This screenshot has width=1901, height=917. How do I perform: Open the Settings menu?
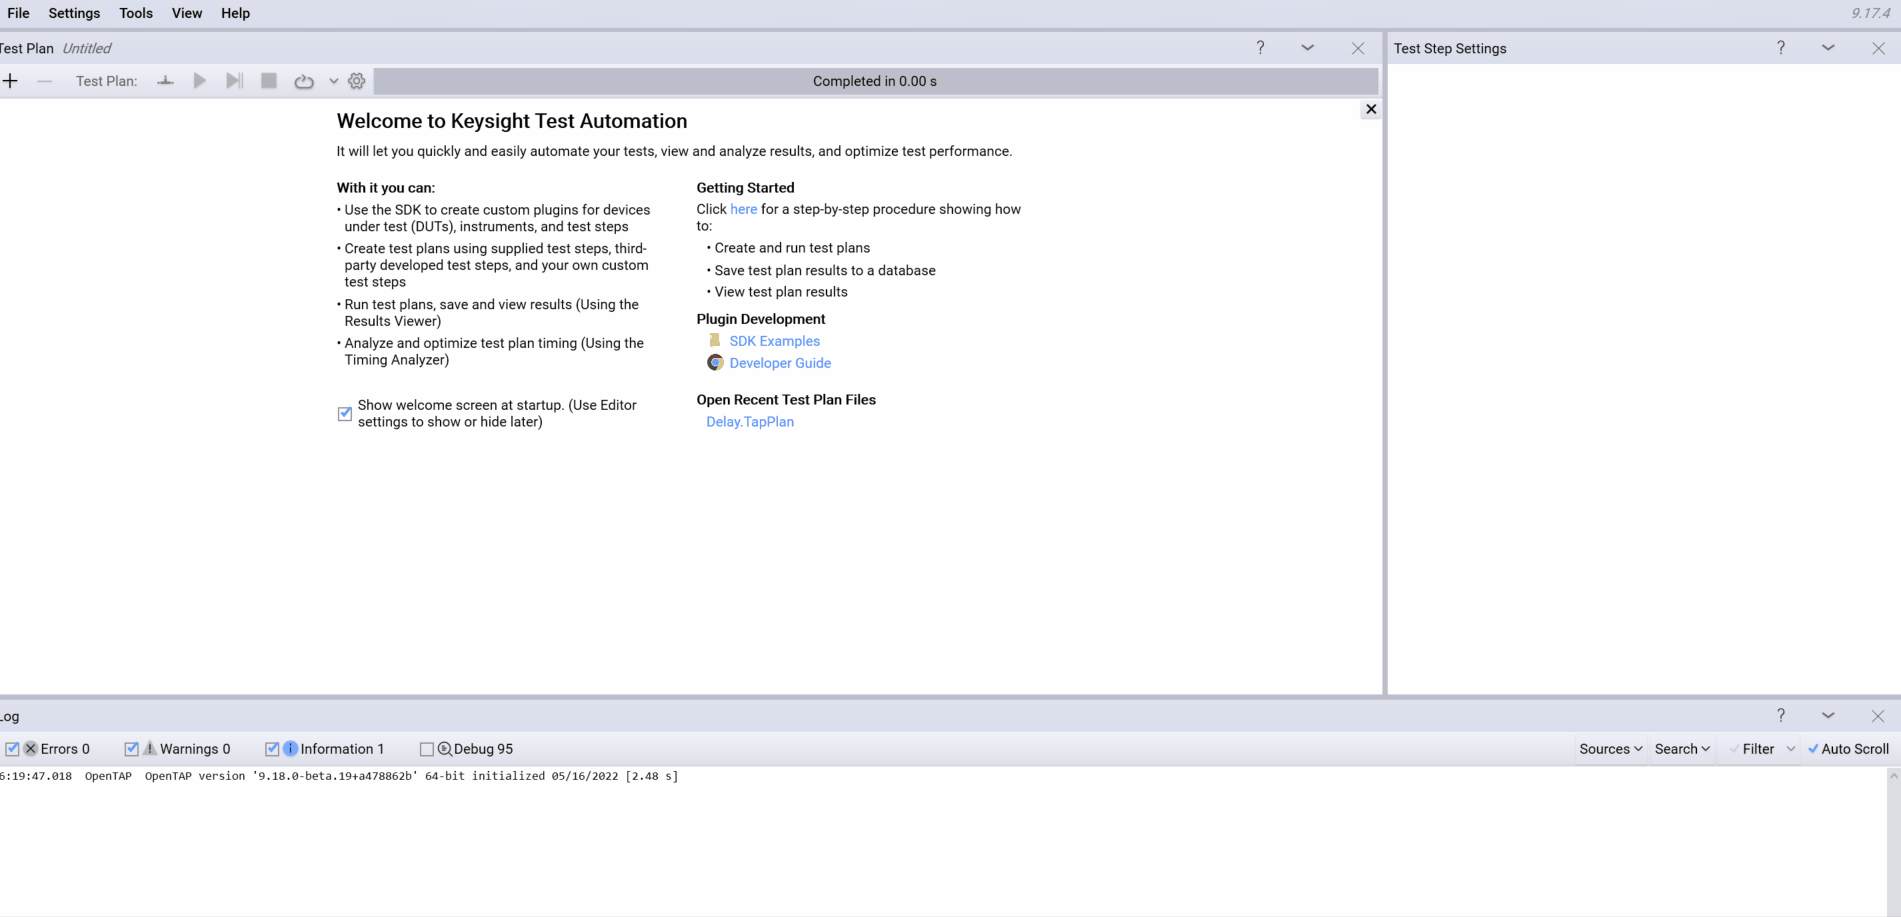pyautogui.click(x=73, y=13)
